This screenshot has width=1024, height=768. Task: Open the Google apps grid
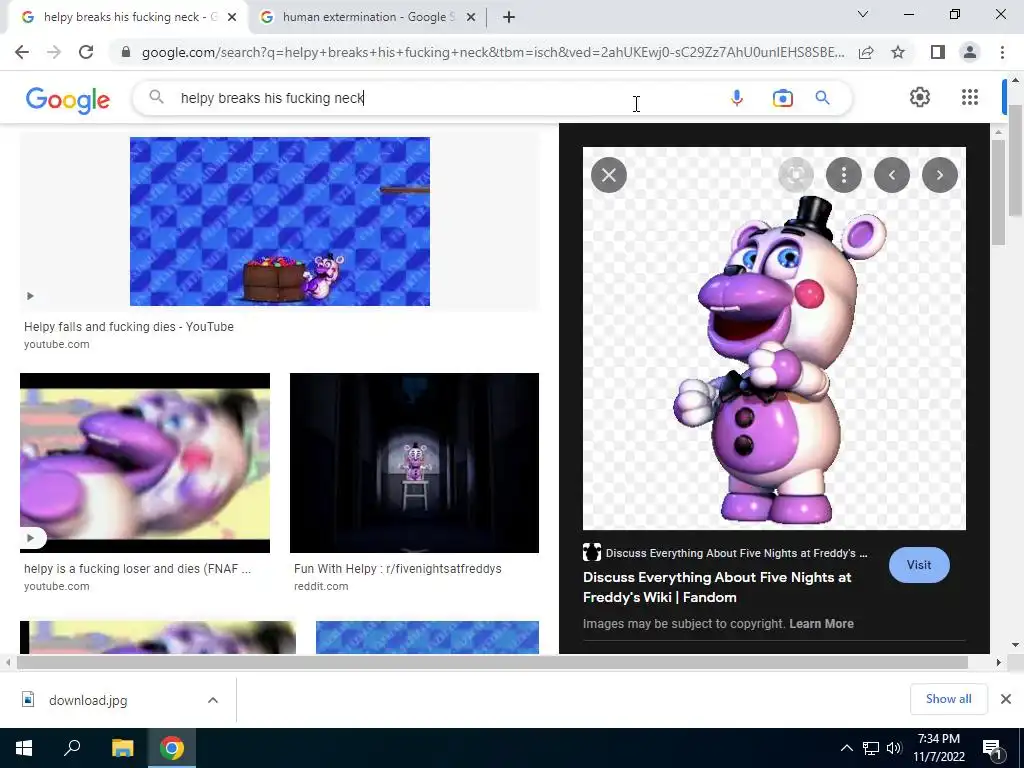pyautogui.click(x=970, y=97)
